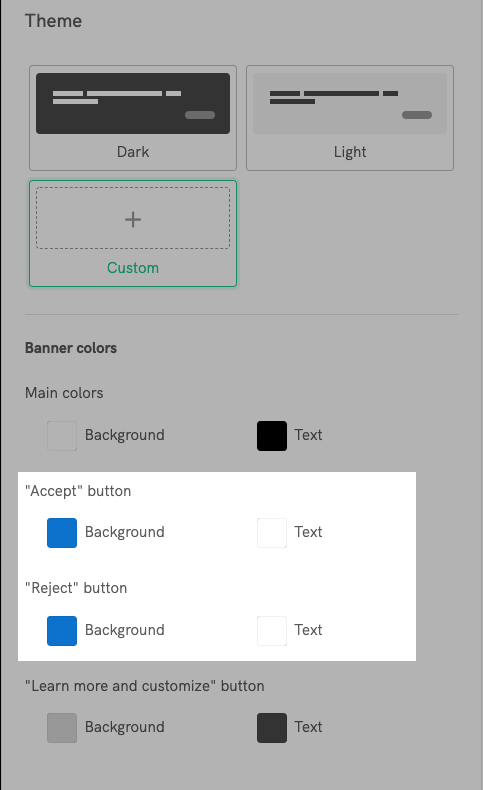Click the "Theme" heading
This screenshot has height=790, width=483.
pos(53,21)
